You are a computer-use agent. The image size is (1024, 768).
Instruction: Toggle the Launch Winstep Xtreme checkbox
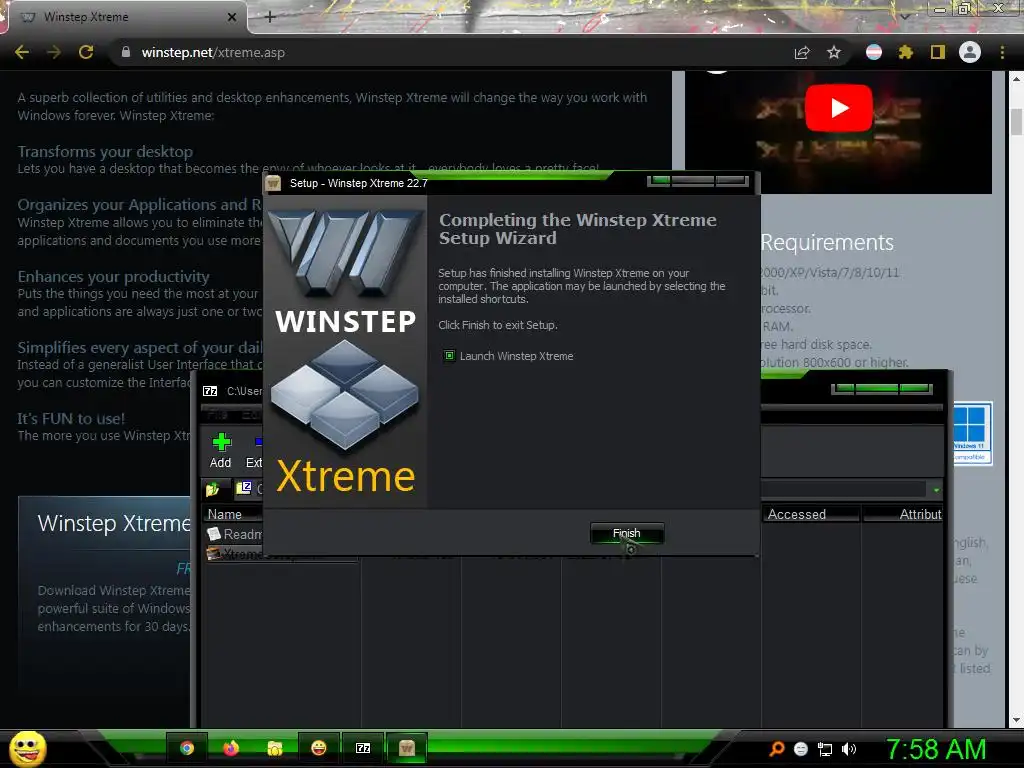[x=449, y=356]
